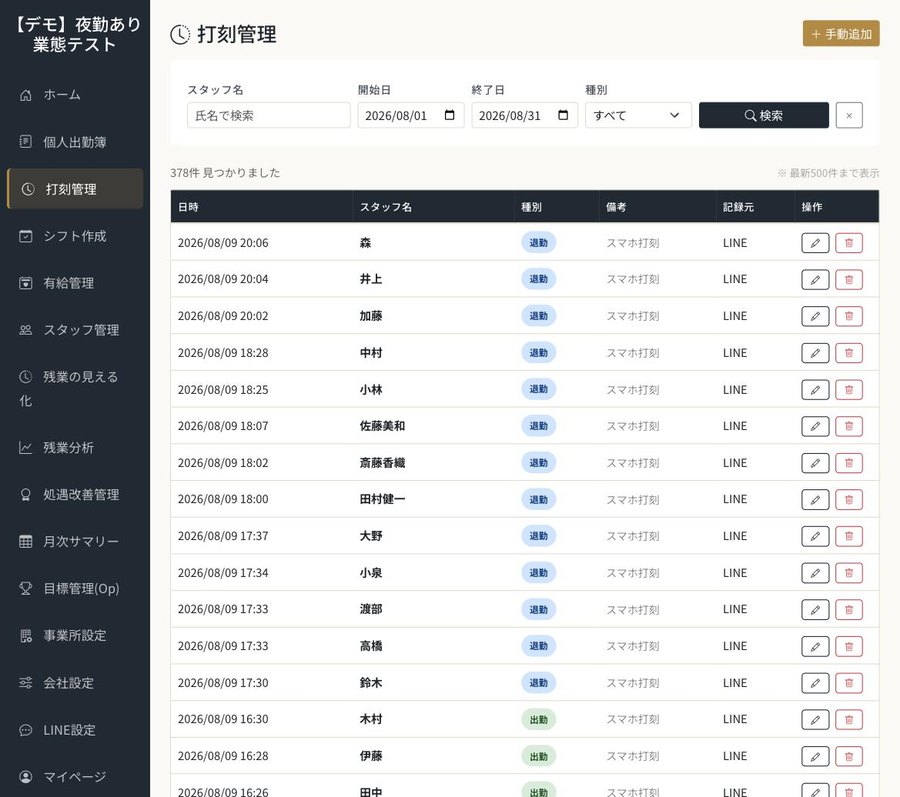The height and width of the screenshot is (797, 900).
Task: Delete the 井上 punch record
Action: tap(848, 279)
